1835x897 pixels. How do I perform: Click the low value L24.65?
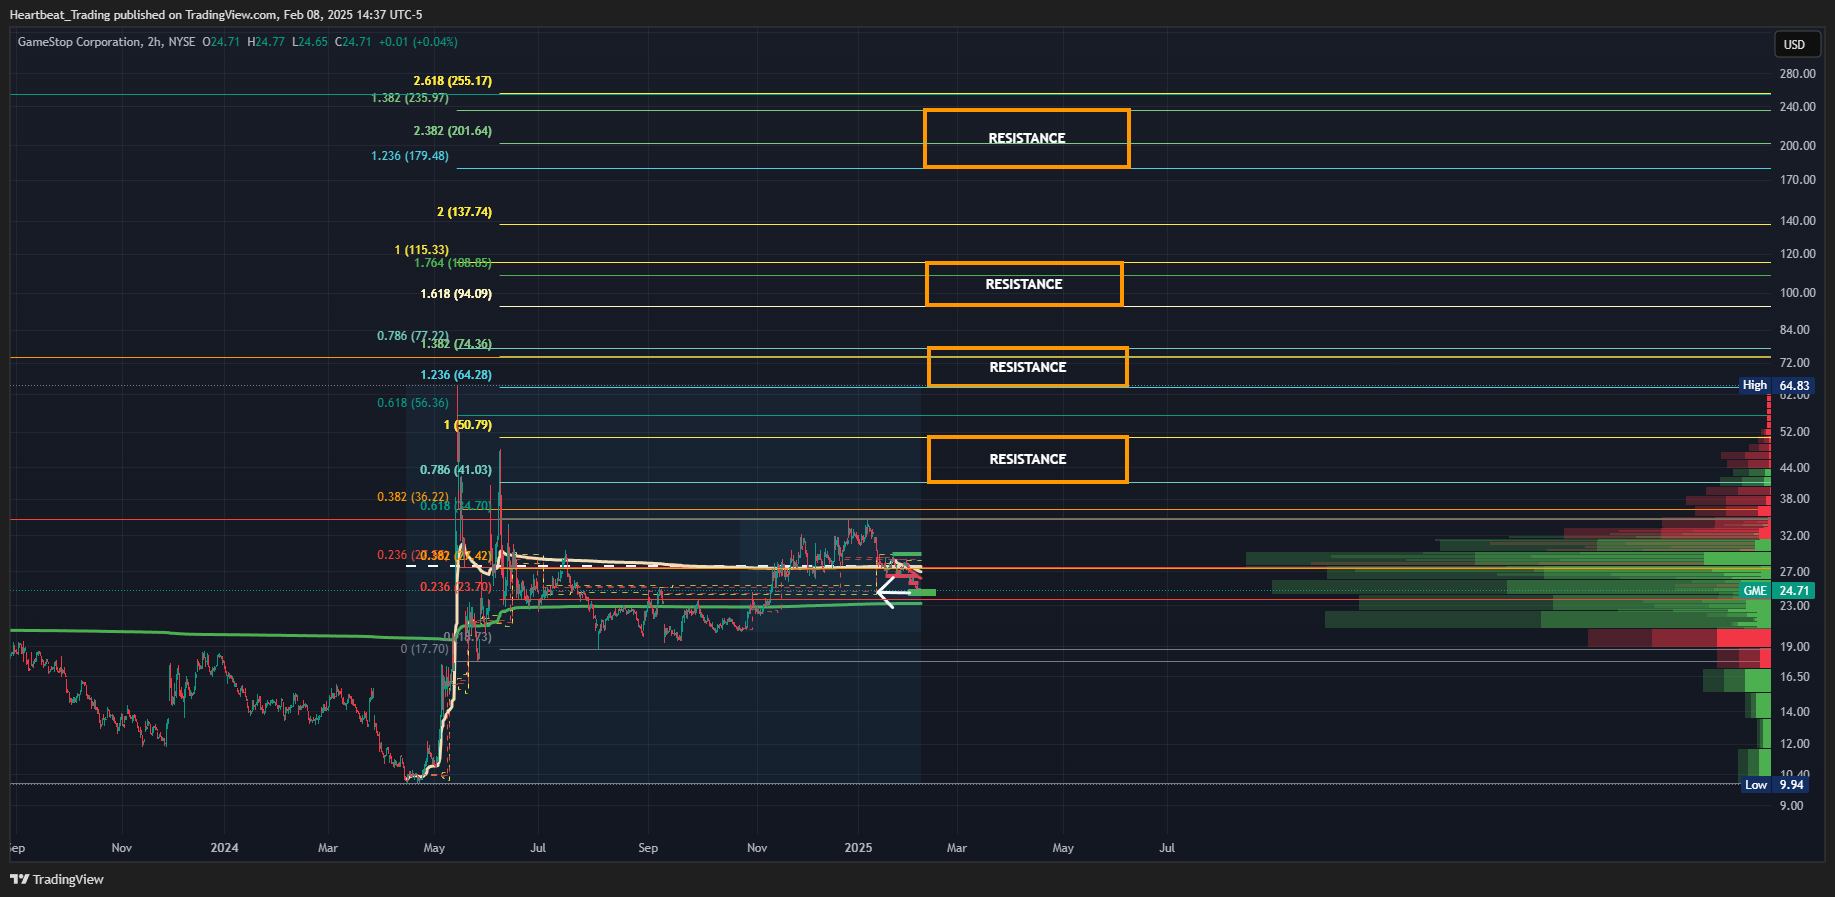(310, 42)
